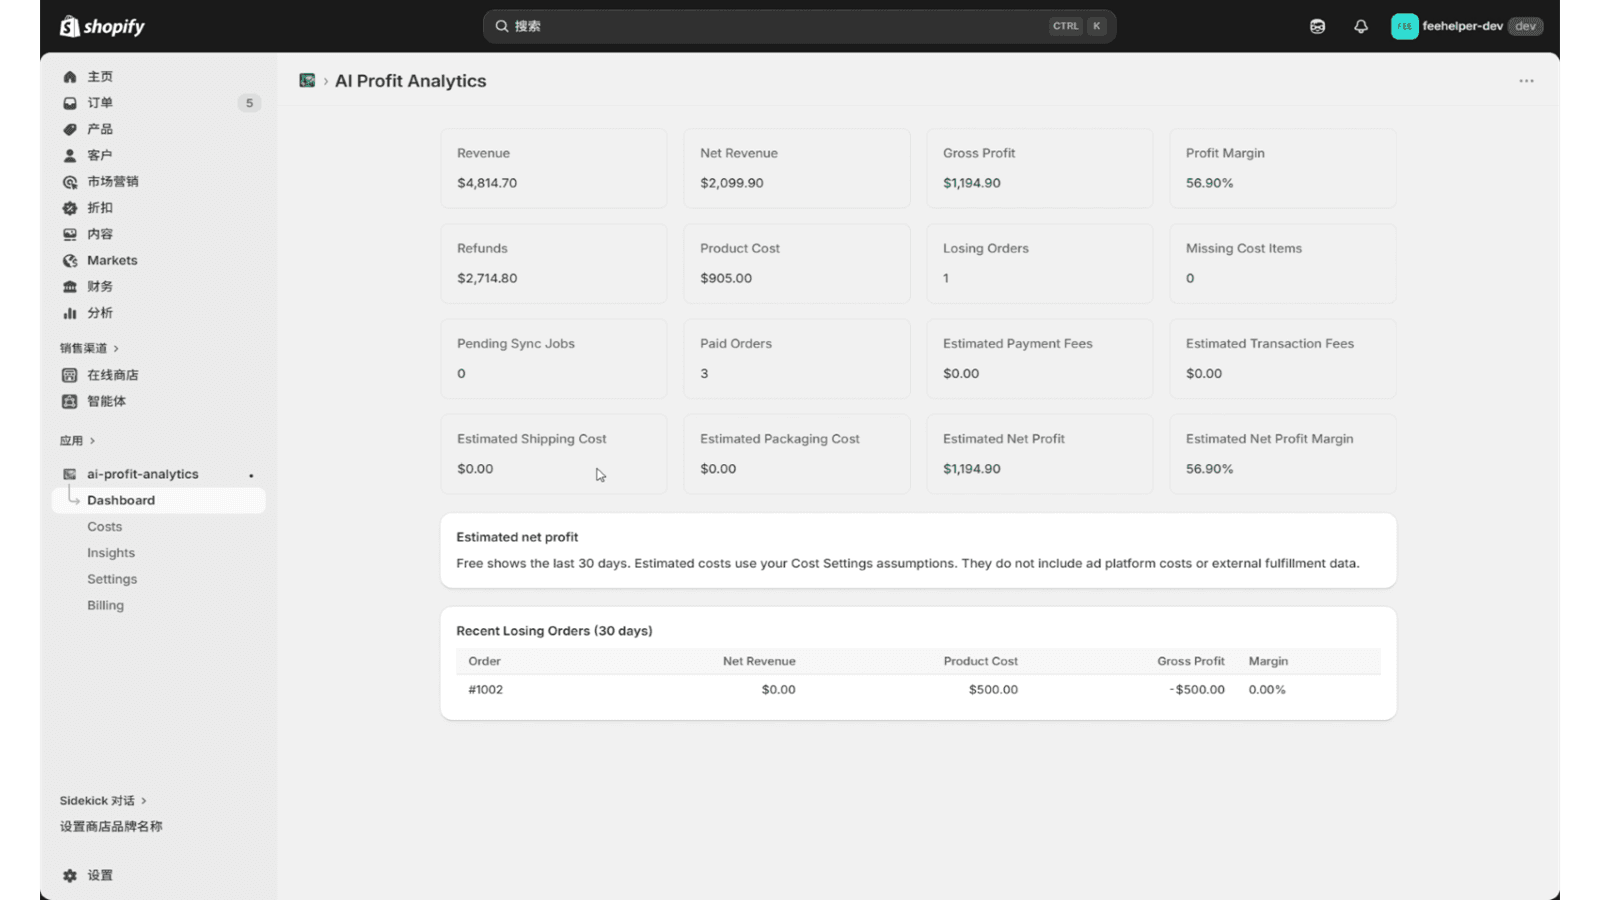Expand the apps section chevron
This screenshot has width=1600, height=900.
coord(92,440)
